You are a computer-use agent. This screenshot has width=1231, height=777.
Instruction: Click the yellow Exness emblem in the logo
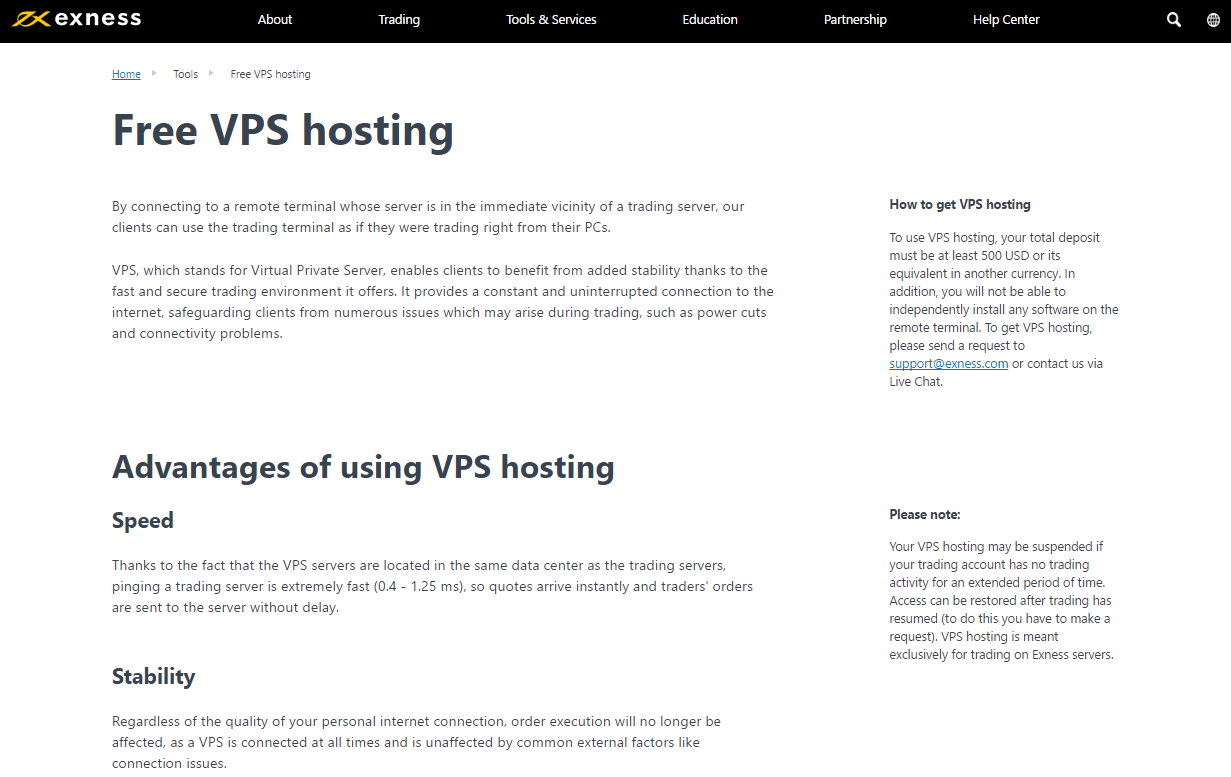tap(31, 18)
